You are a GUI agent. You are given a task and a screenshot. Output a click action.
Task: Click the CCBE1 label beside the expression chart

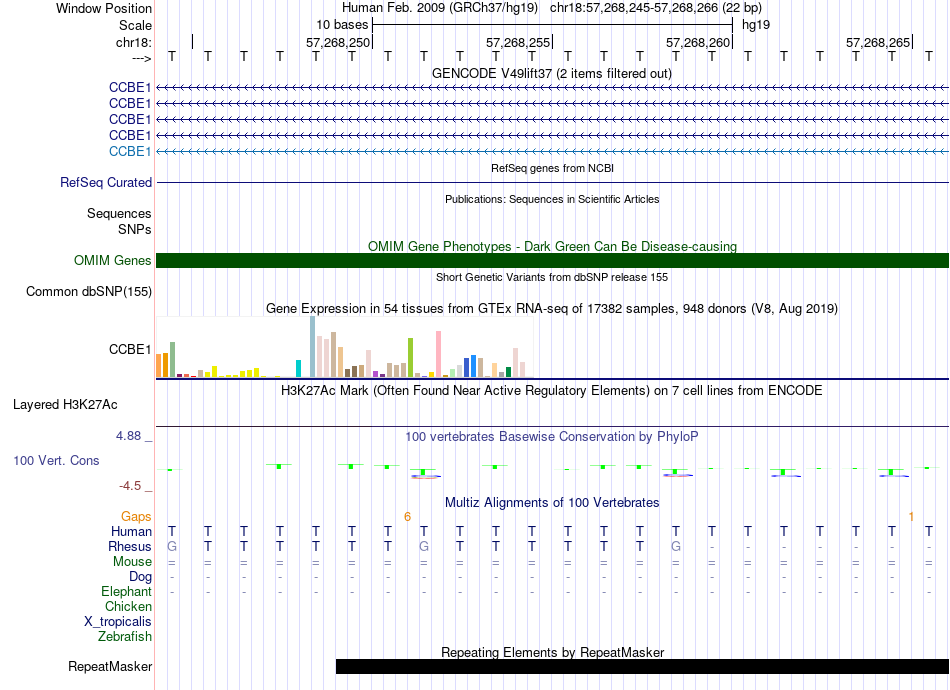[130, 350]
